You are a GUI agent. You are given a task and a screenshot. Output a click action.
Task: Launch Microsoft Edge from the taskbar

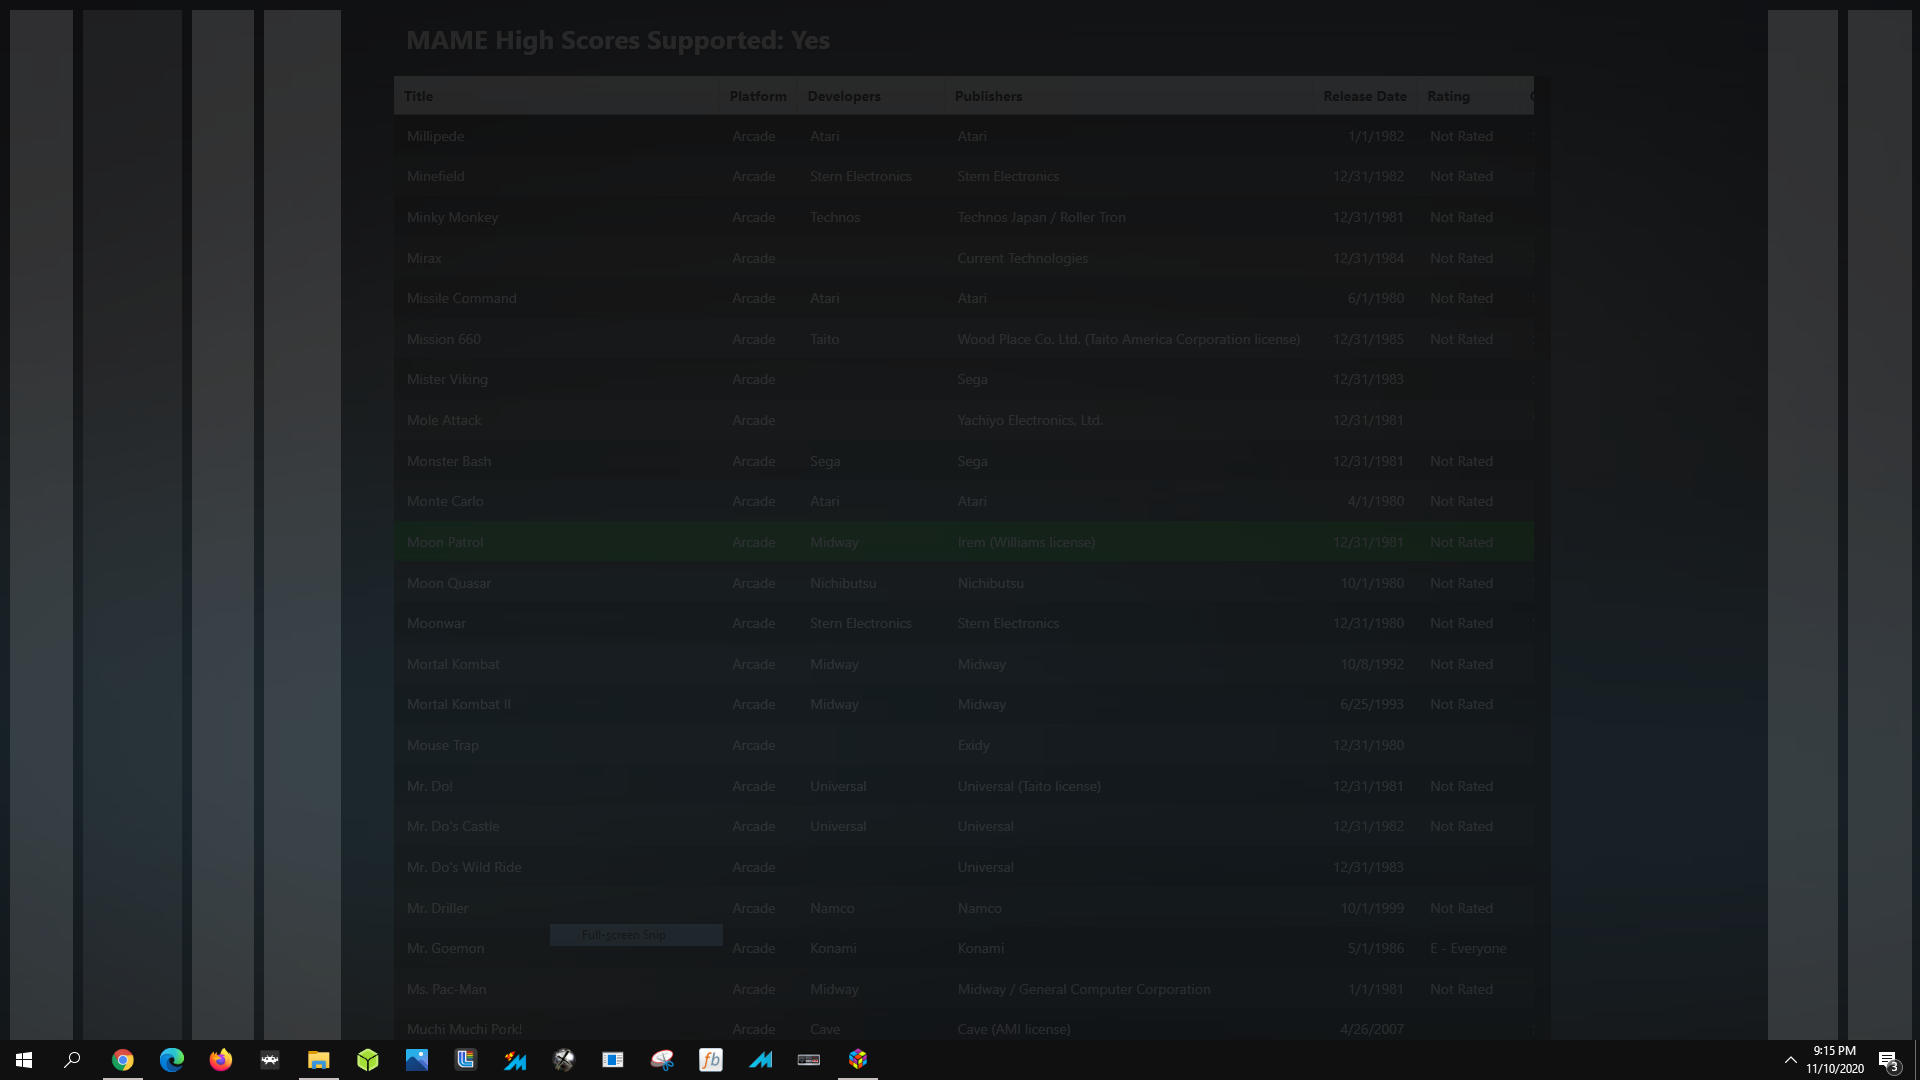(172, 1060)
